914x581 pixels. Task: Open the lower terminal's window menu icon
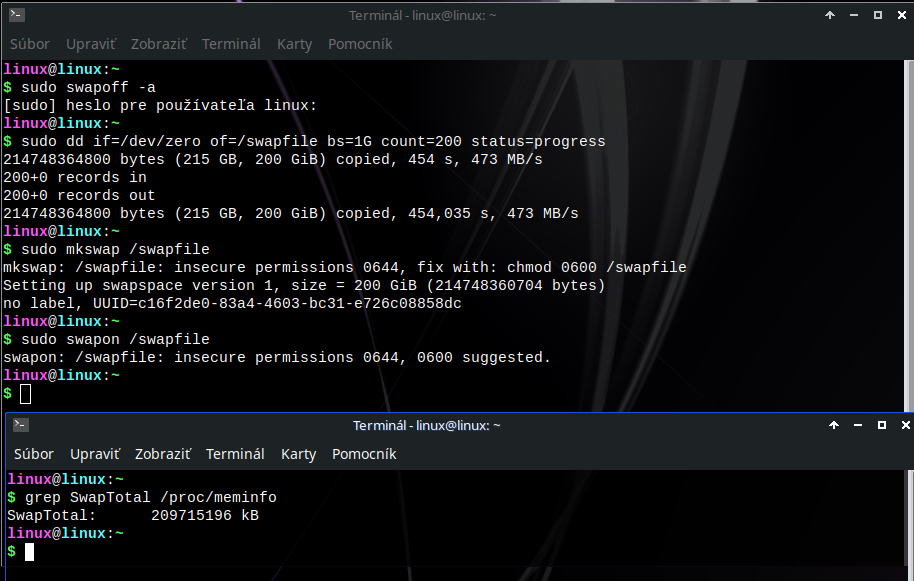coord(20,425)
